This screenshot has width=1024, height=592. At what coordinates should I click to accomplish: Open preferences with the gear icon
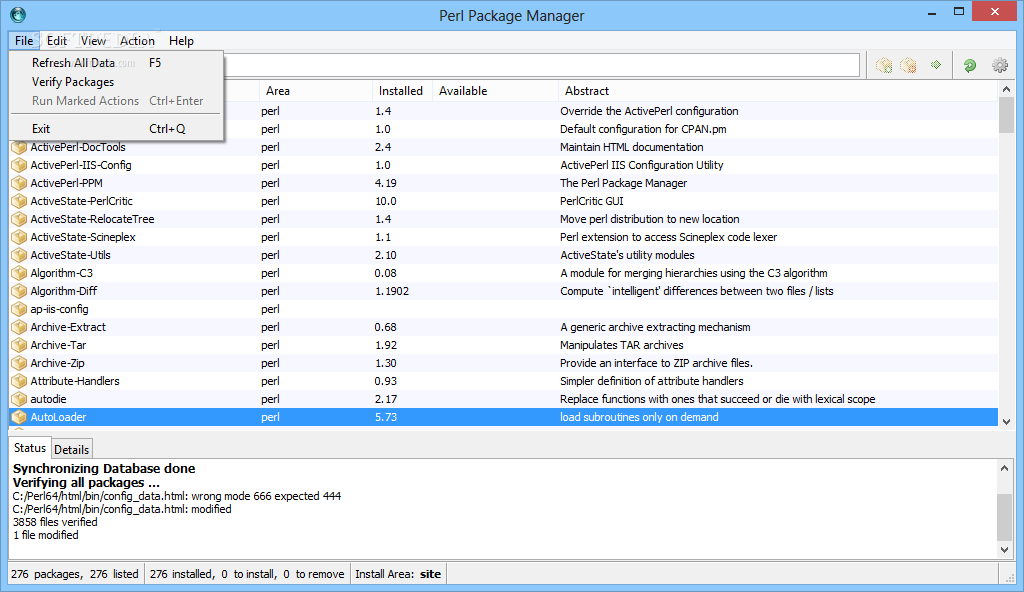(1000, 65)
